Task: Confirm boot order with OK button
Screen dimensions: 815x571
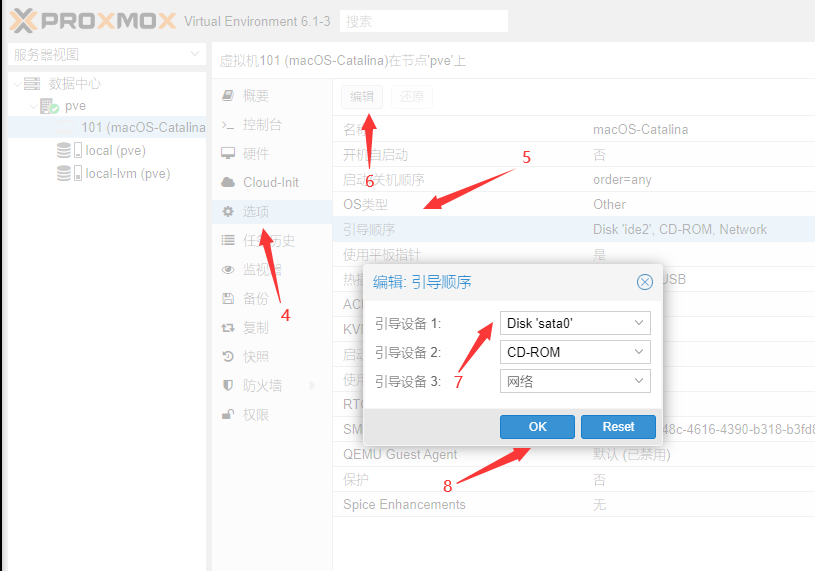Action: point(537,427)
